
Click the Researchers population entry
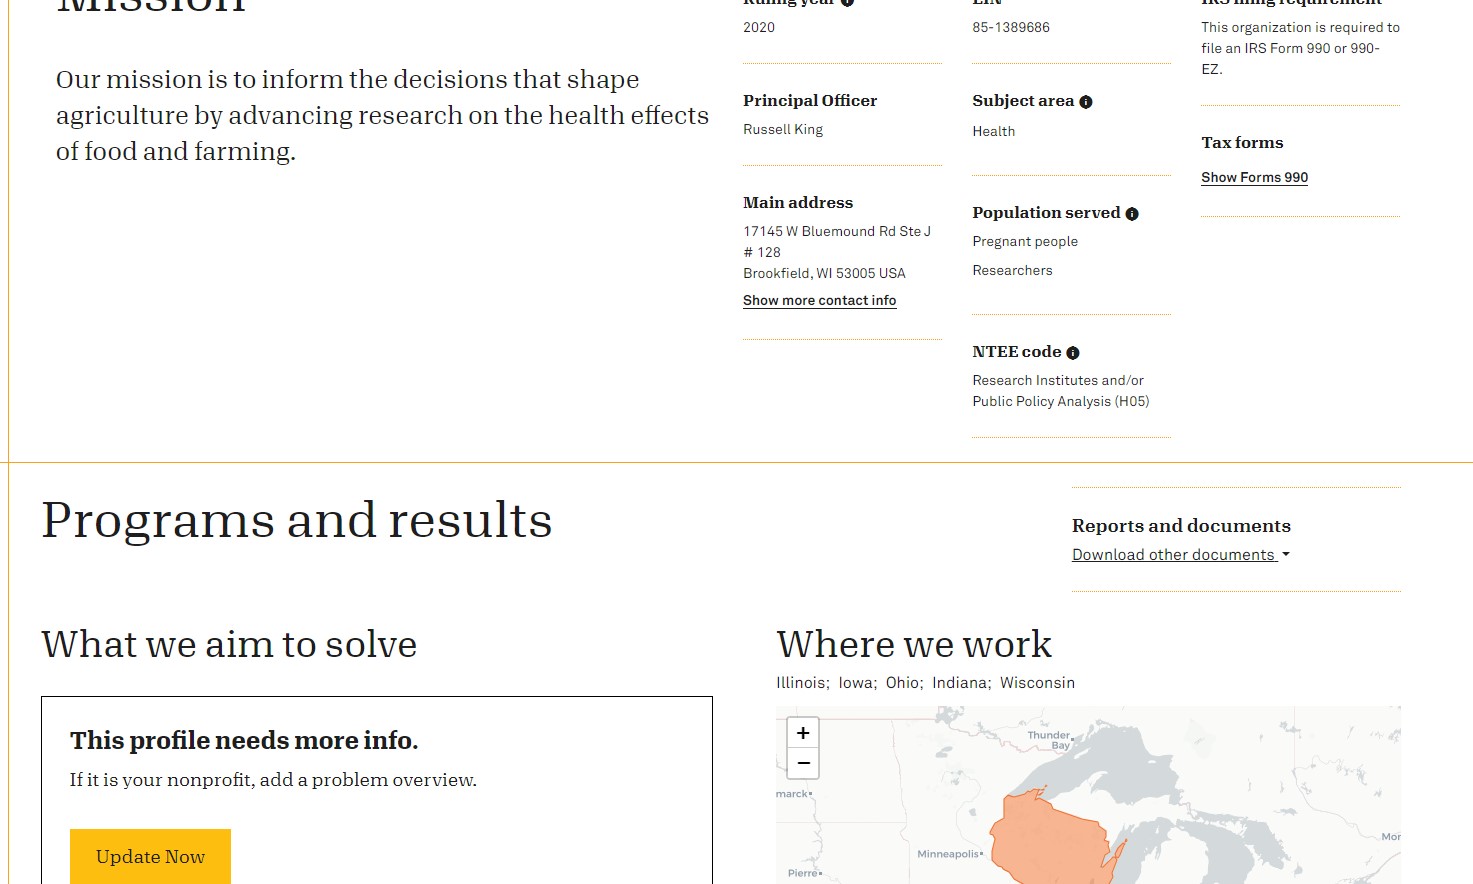click(1012, 270)
